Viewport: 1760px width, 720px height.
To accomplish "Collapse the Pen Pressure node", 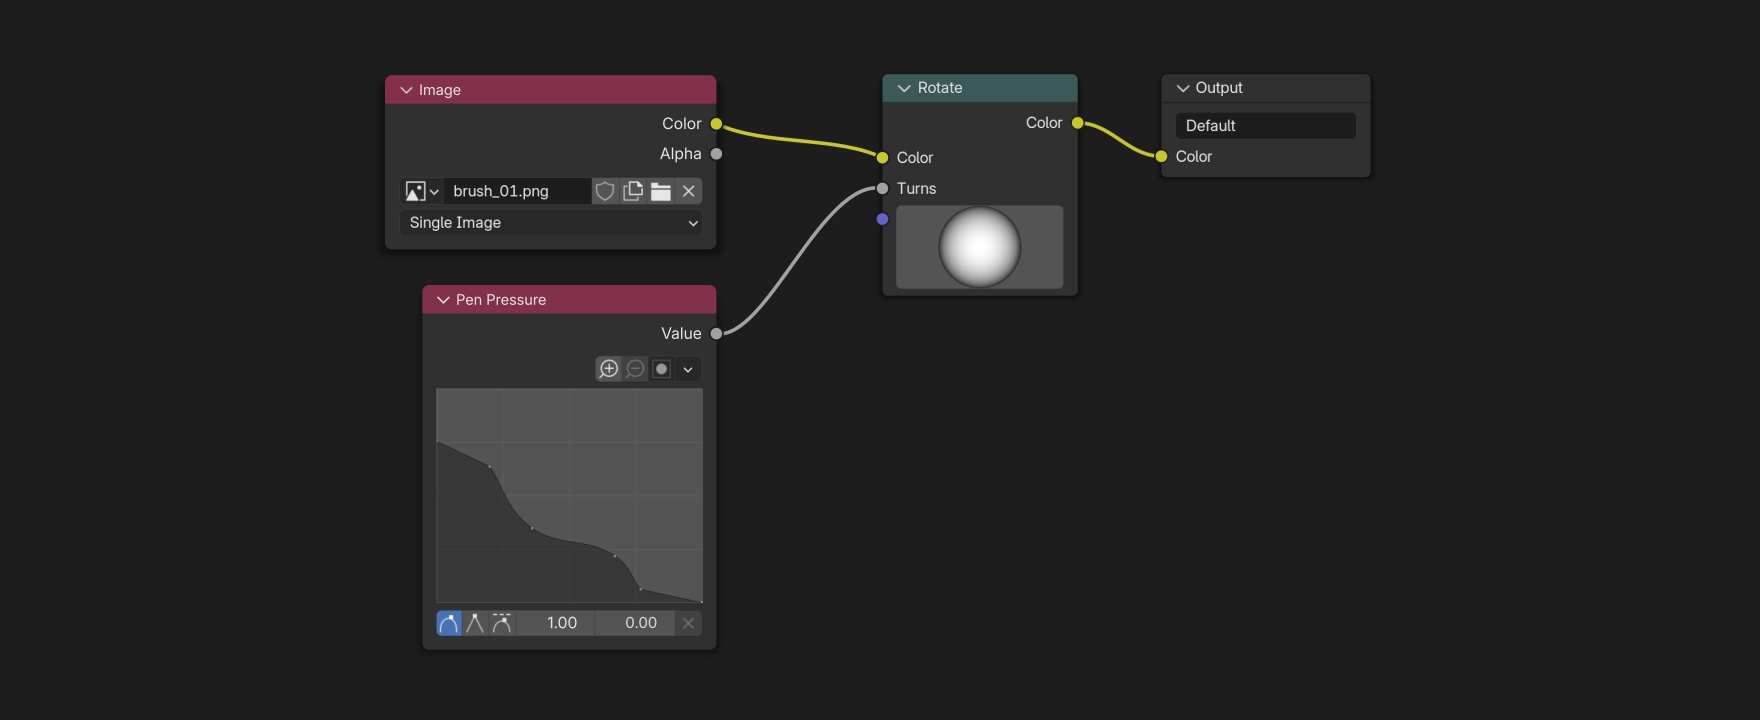I will point(443,300).
